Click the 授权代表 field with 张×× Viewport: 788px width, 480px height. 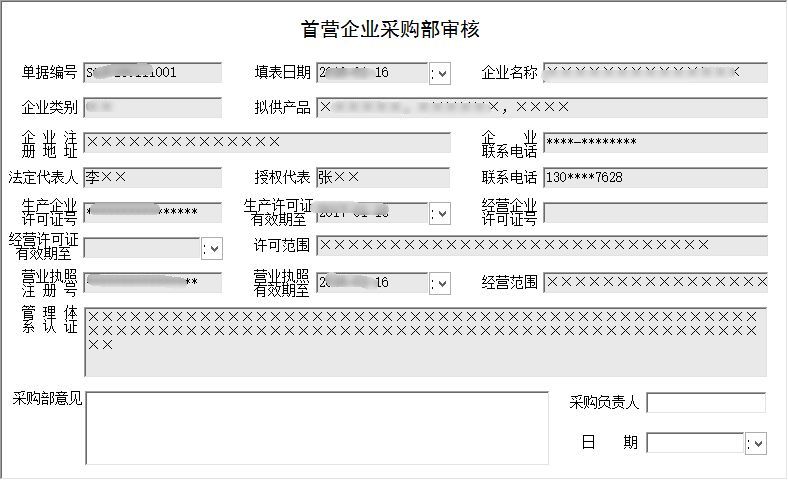click(383, 177)
